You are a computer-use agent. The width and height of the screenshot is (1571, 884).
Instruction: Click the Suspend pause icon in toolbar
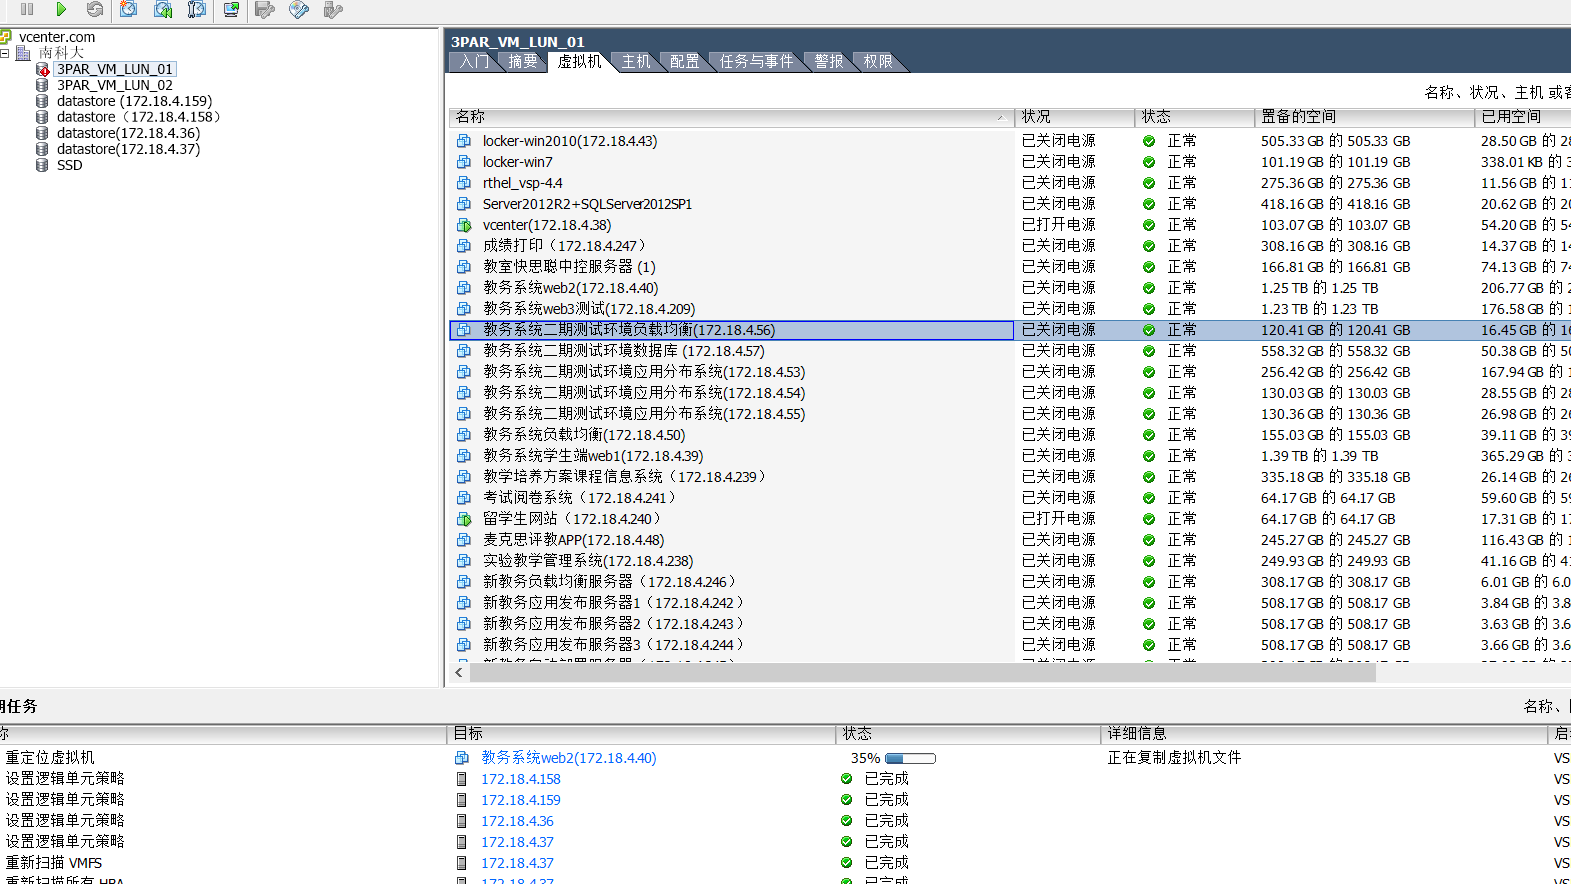coord(27,9)
